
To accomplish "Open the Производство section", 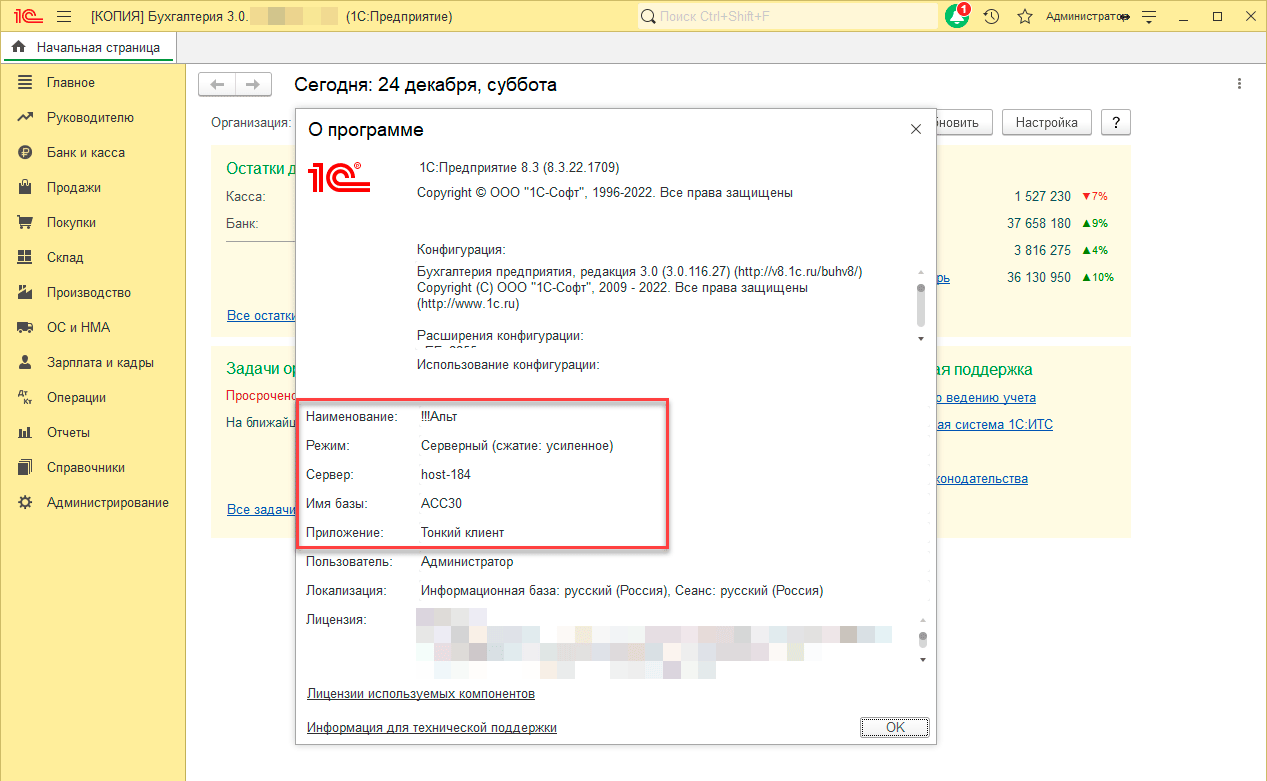I will click(x=89, y=293).
